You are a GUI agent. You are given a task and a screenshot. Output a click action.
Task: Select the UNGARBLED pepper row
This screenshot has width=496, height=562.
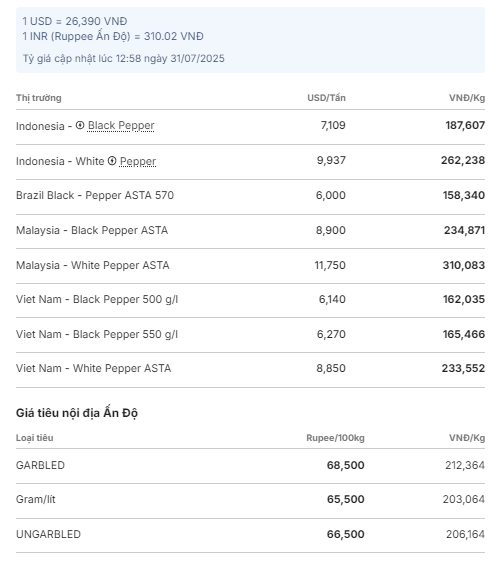[x=250, y=534]
